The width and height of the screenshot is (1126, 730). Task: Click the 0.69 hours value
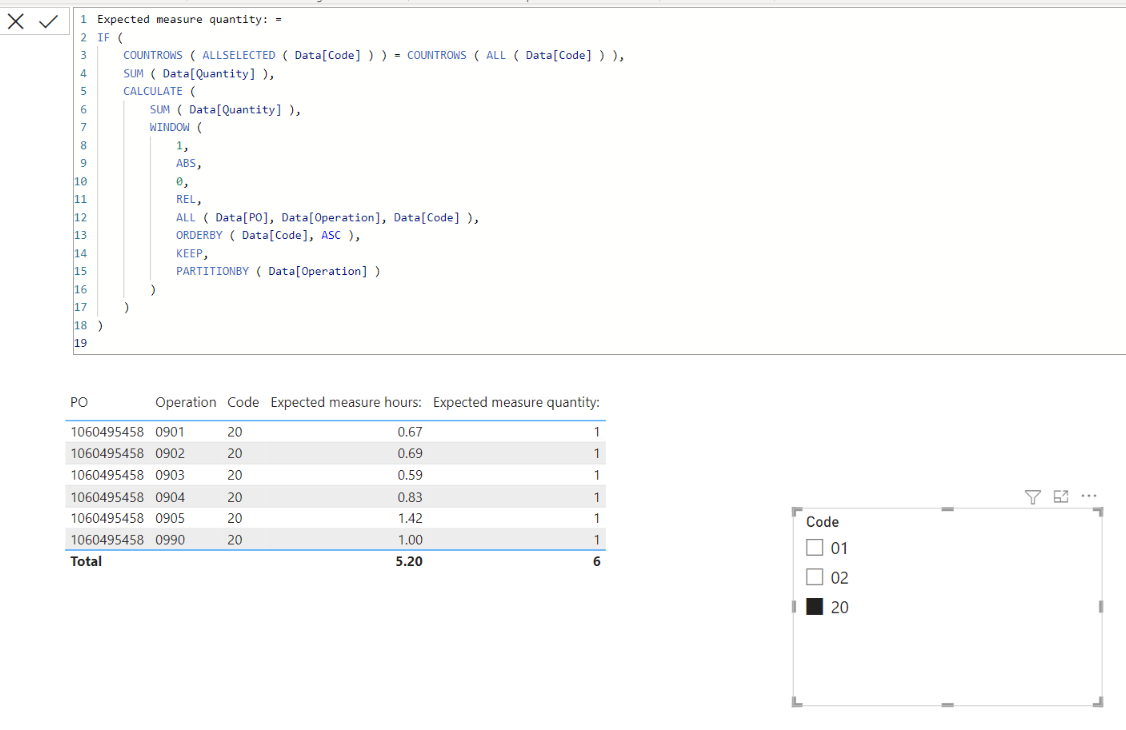coord(410,454)
